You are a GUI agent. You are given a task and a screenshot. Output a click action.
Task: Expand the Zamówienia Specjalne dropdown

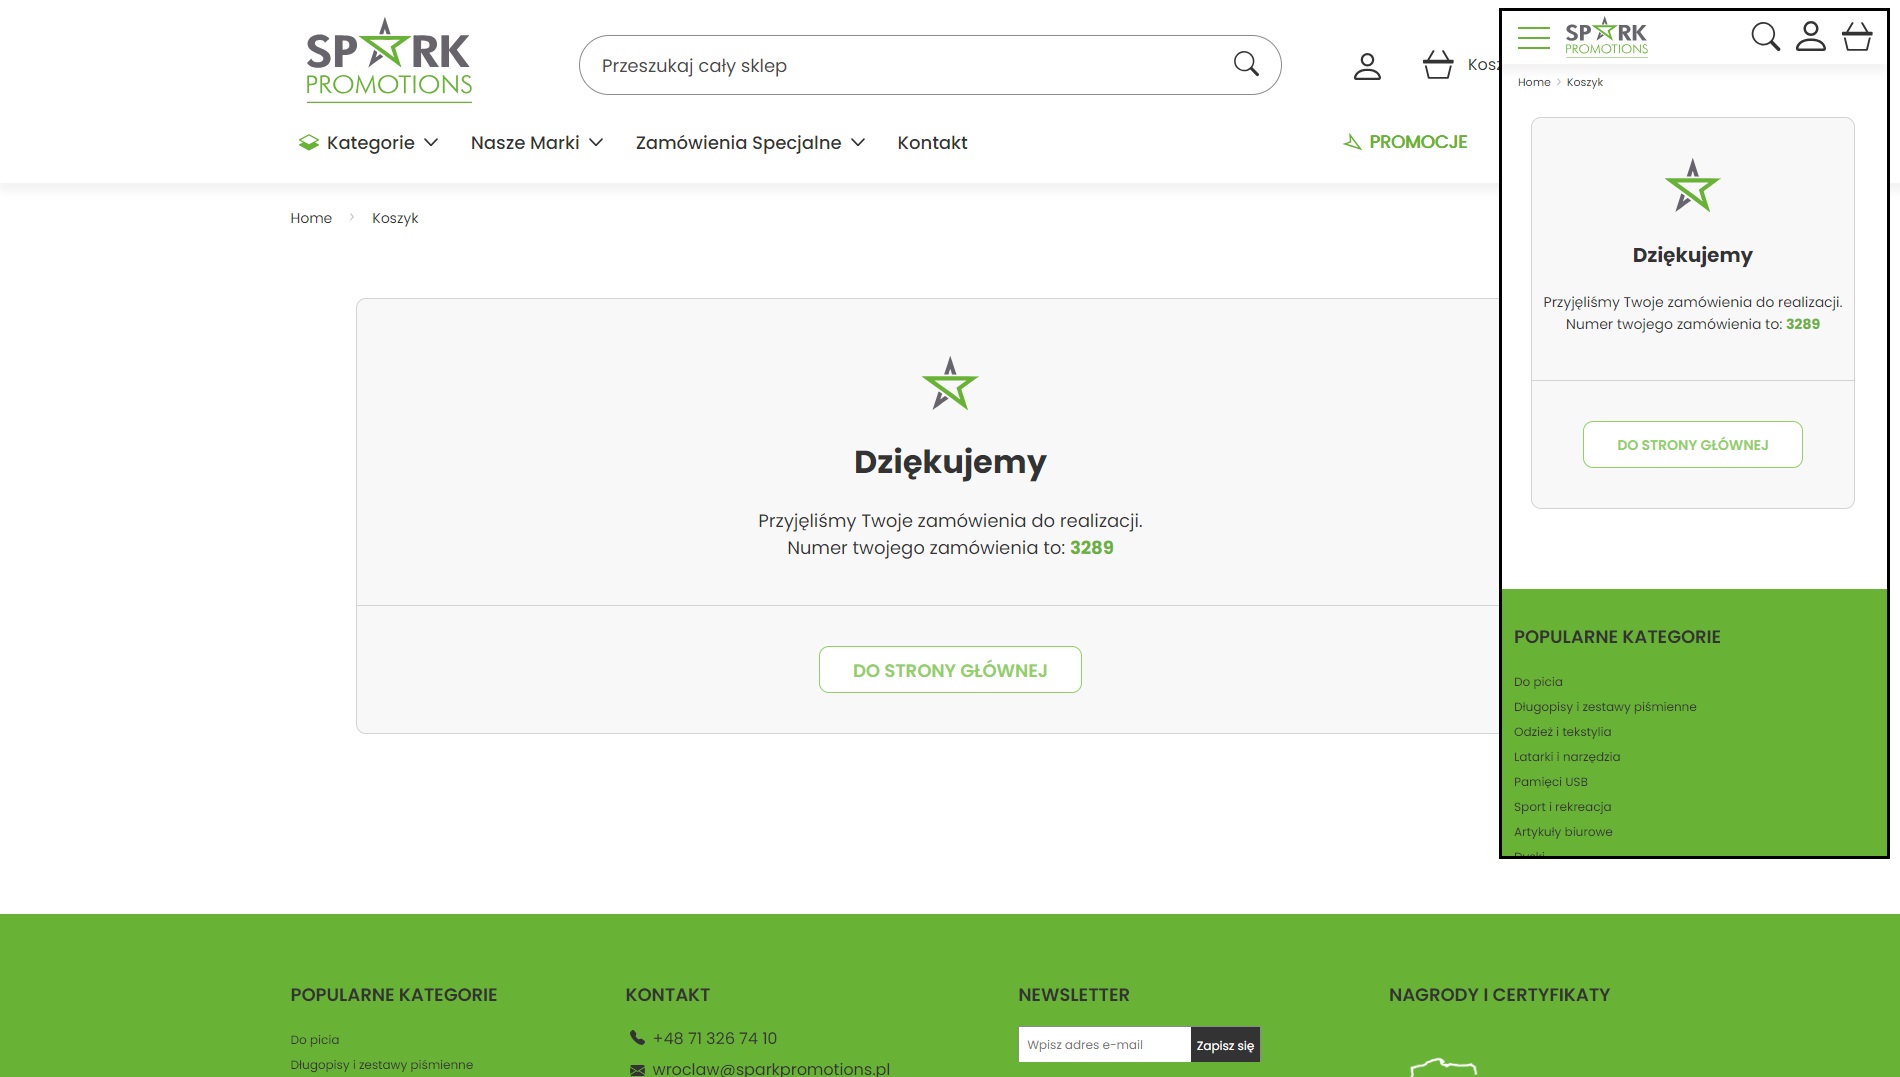[x=750, y=142]
